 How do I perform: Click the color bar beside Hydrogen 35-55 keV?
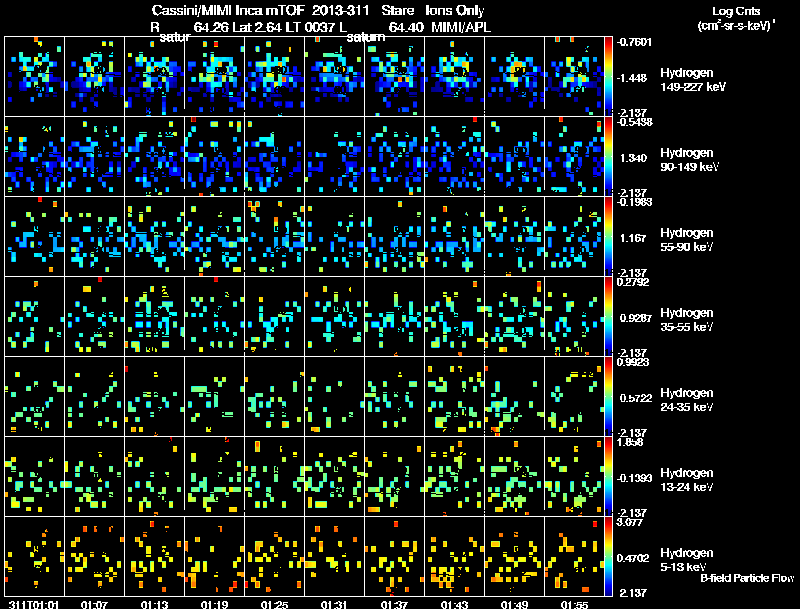608,316
